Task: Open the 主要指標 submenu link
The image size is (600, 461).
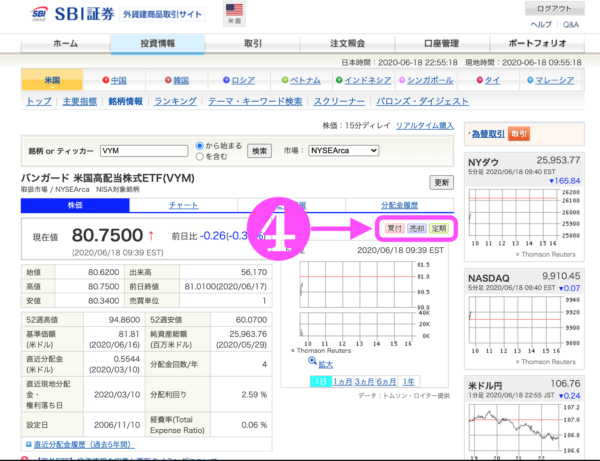Action: coord(80,101)
